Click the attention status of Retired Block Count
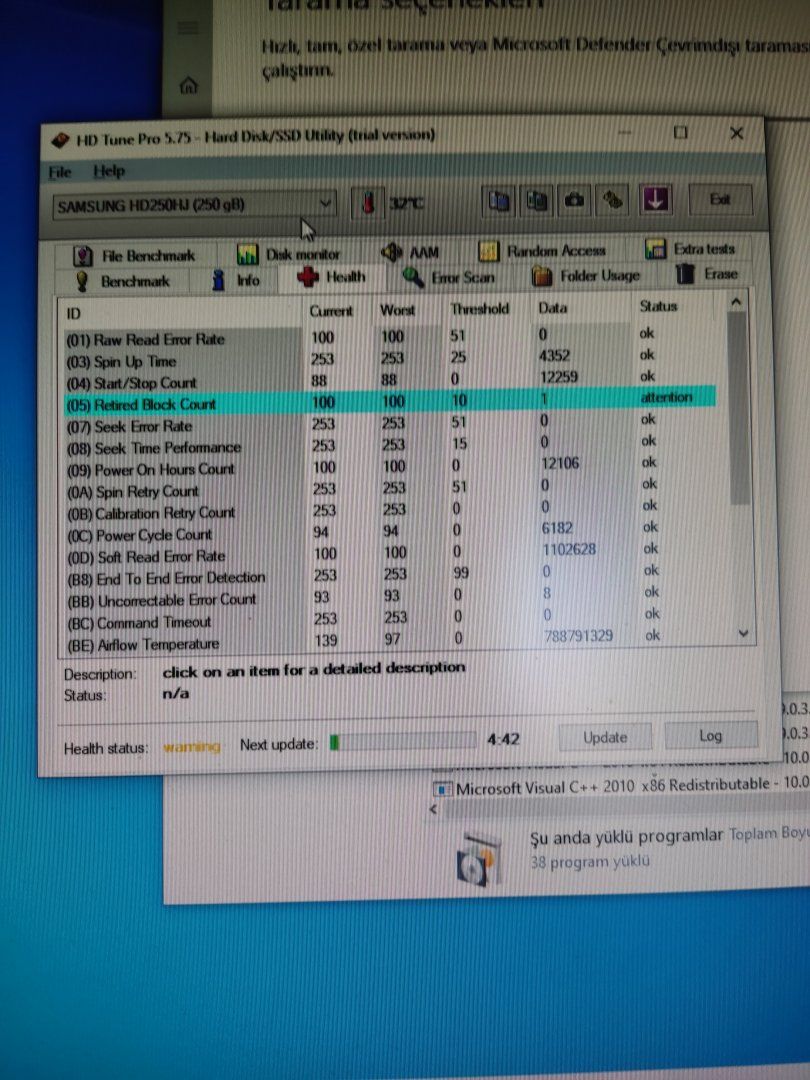This screenshot has height=1080, width=810. 666,397
